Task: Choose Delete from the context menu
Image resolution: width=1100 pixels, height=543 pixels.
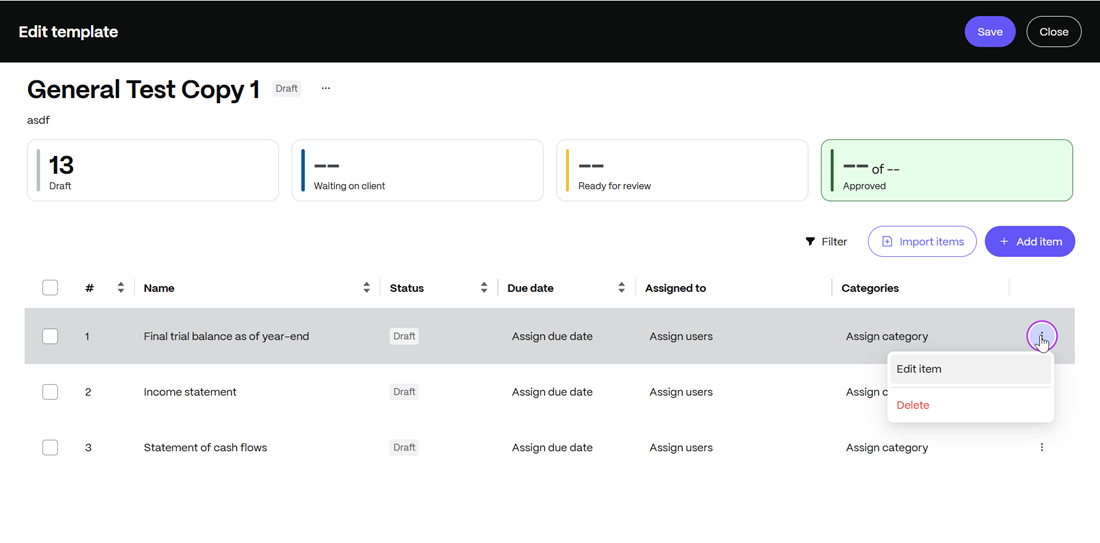Action: click(x=971, y=405)
